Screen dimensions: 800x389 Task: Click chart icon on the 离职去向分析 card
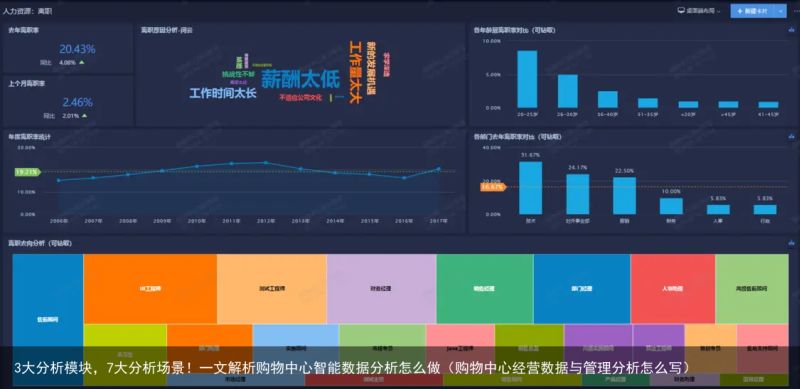[790, 244]
